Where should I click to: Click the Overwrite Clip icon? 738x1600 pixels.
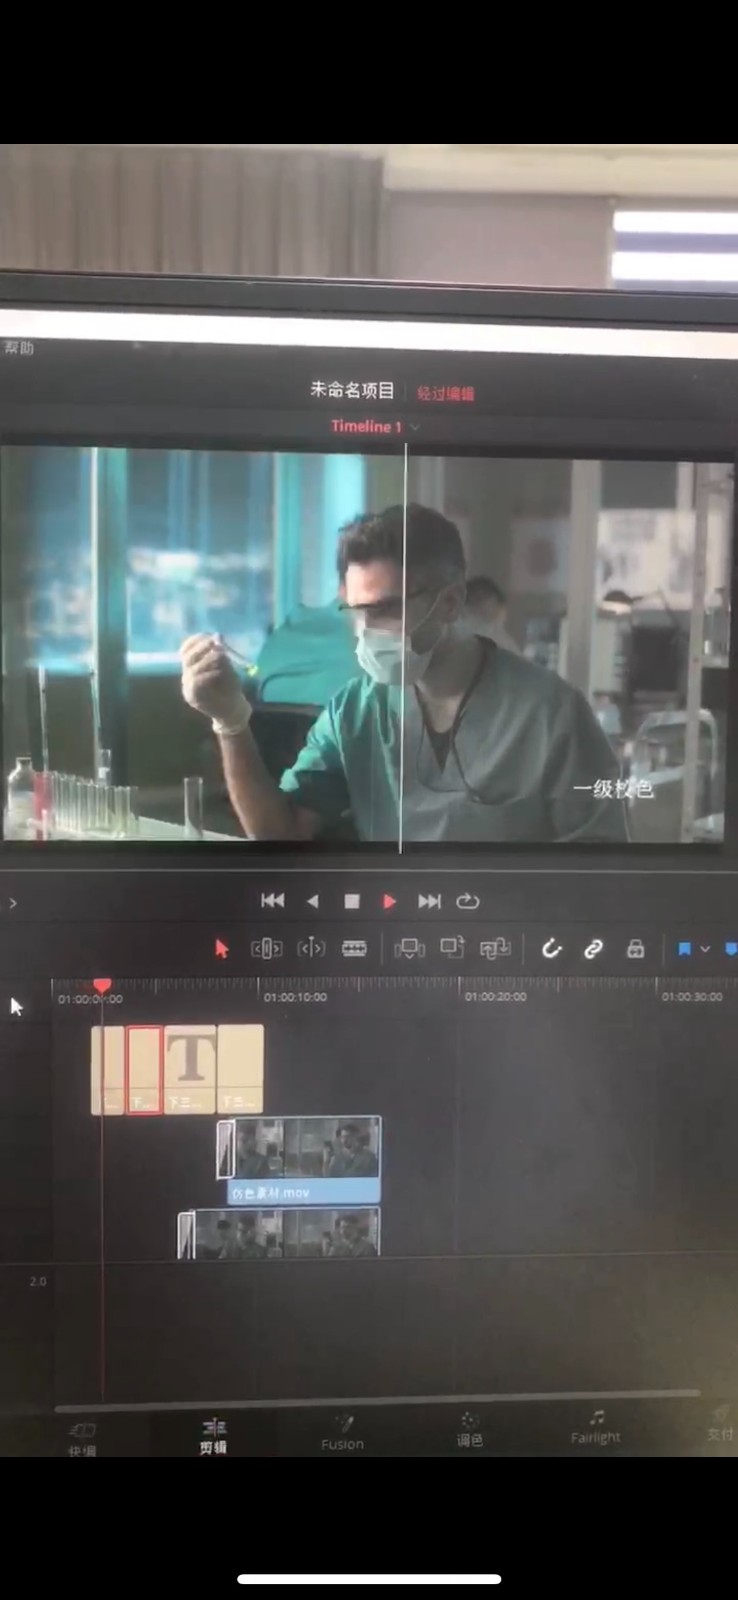coord(452,947)
